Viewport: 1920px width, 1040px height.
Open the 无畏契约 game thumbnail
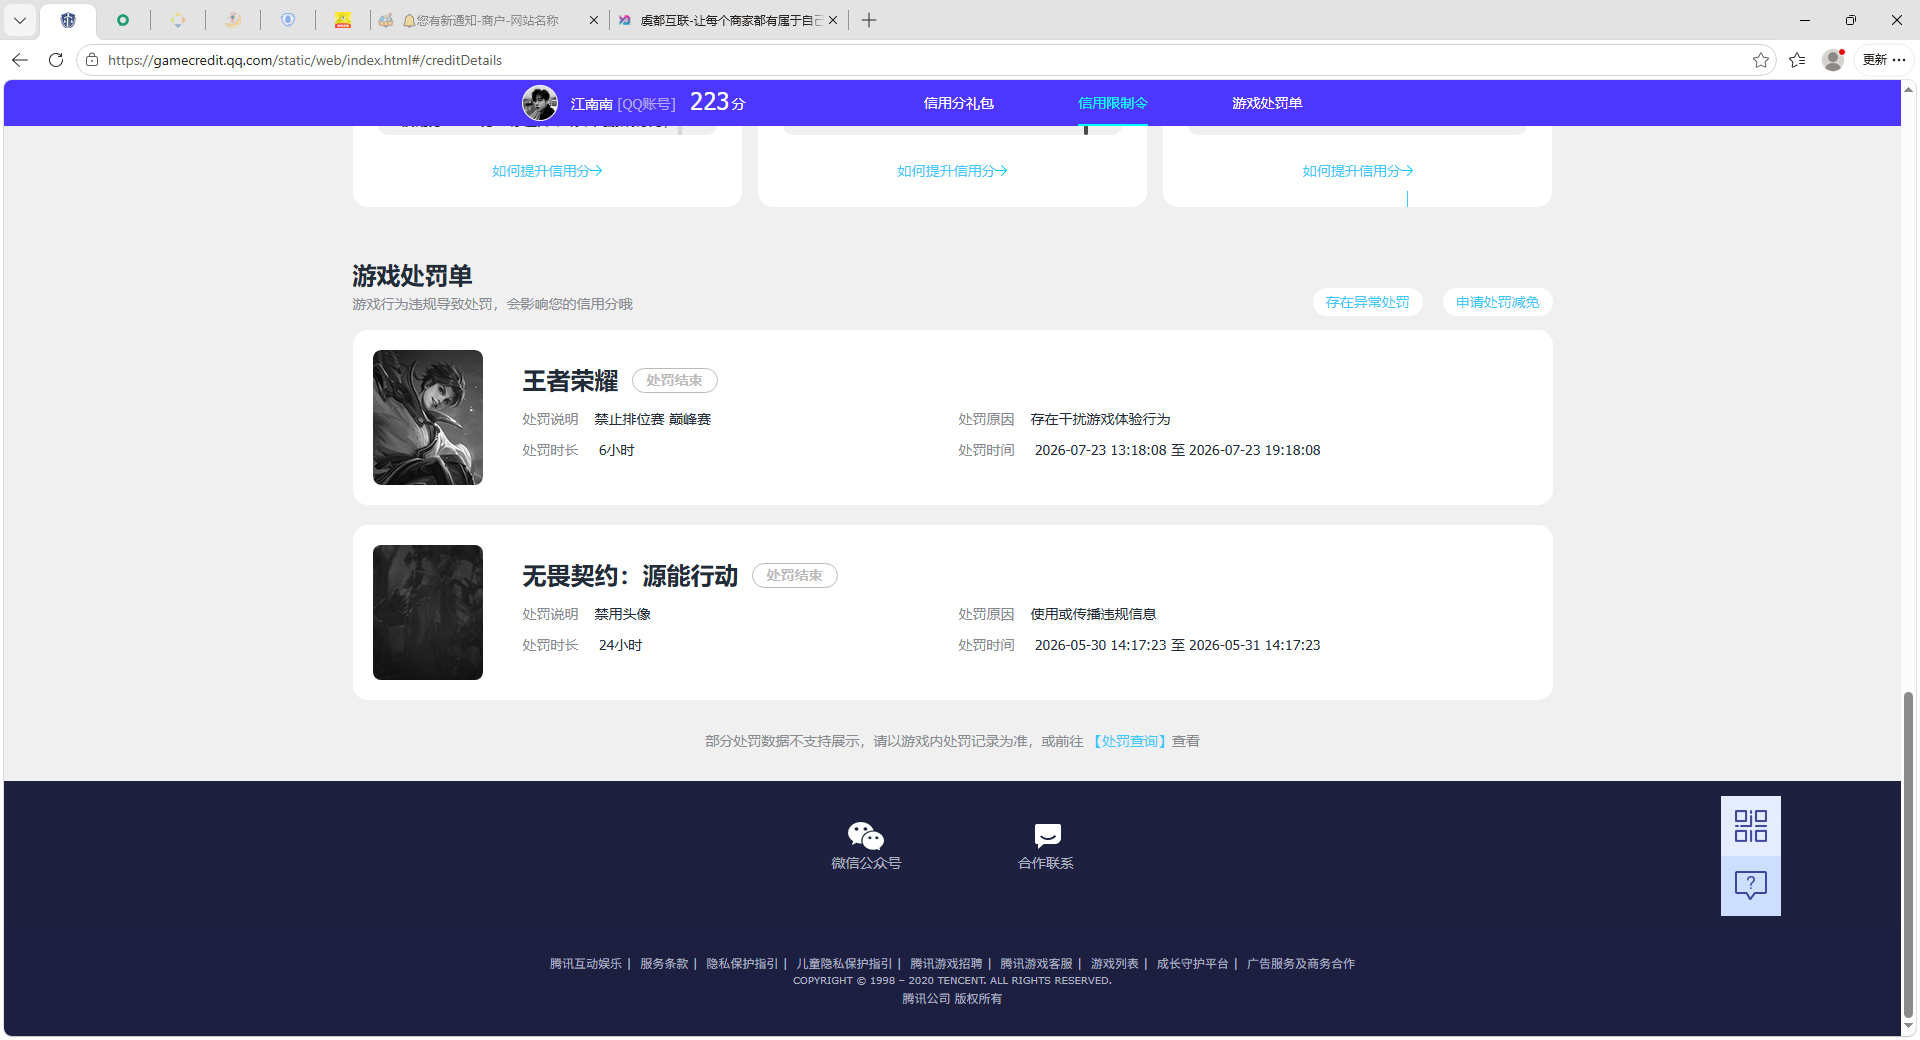coord(428,612)
